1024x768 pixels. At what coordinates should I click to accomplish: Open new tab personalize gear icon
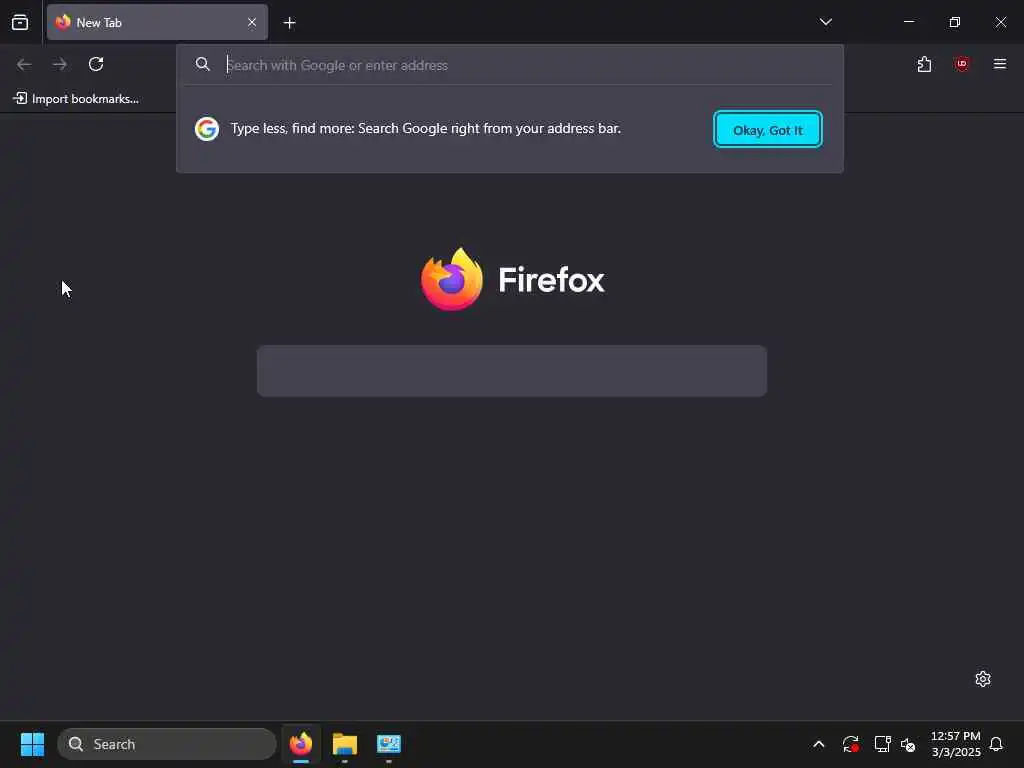(982, 679)
